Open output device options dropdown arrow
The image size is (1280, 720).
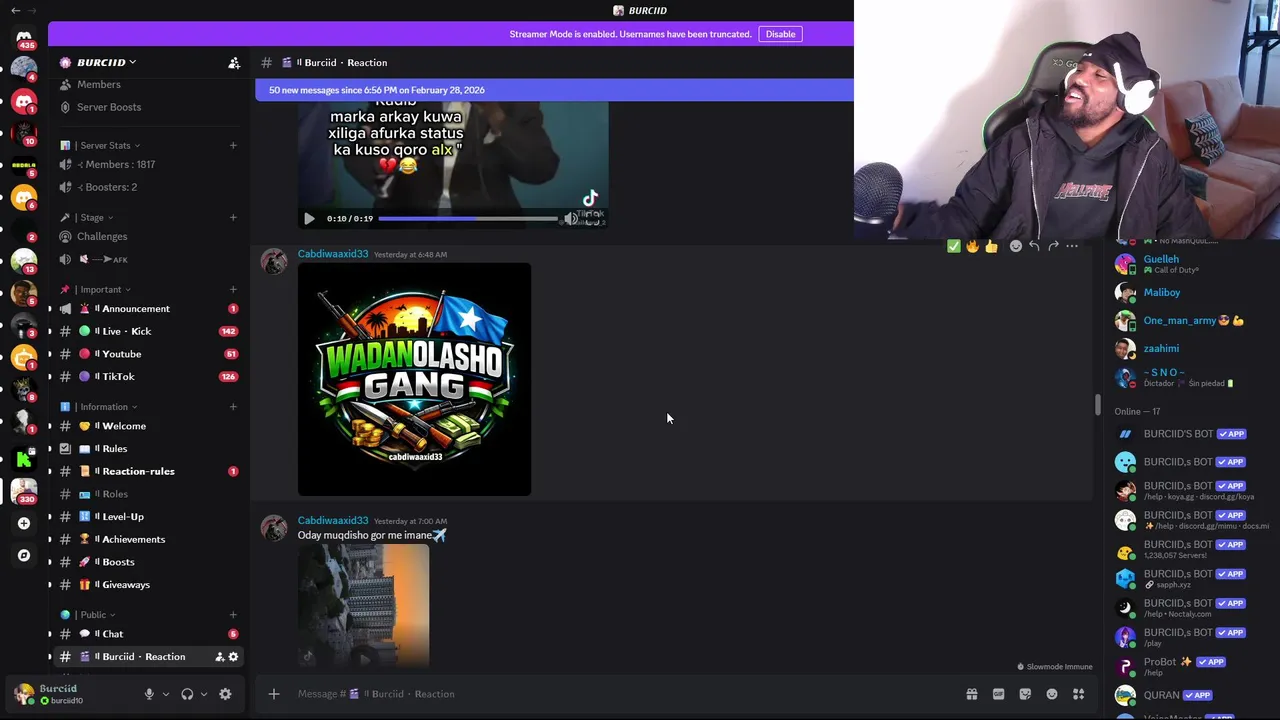204,694
